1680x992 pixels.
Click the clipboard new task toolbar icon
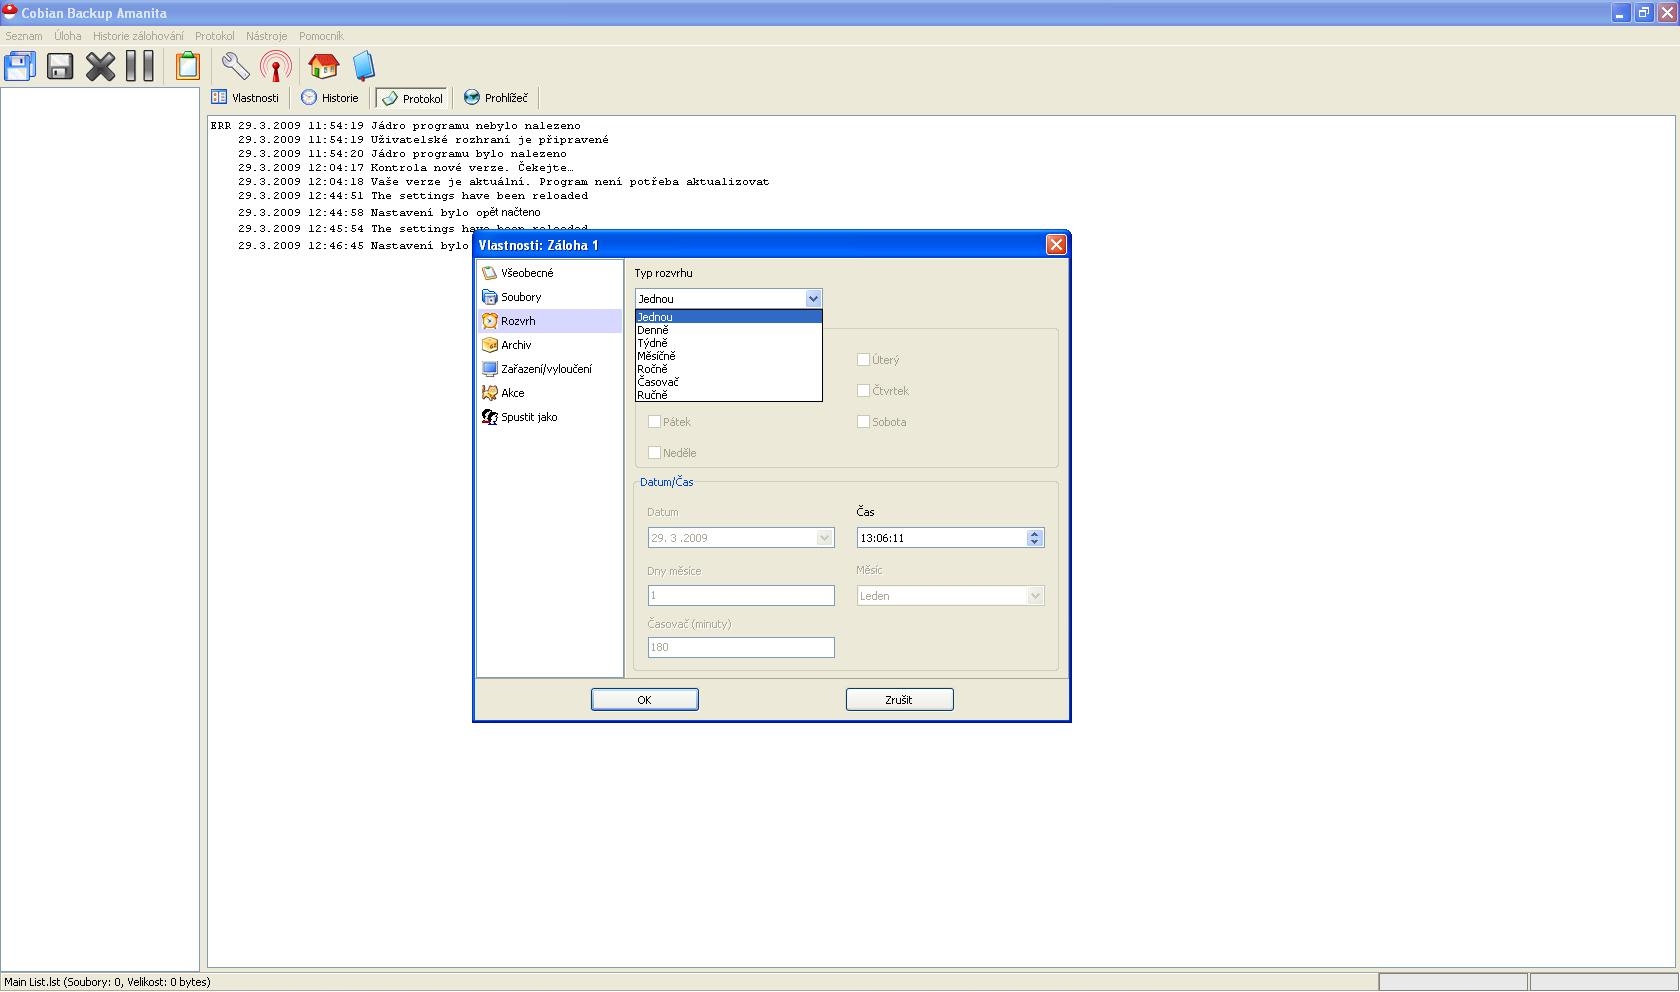188,66
